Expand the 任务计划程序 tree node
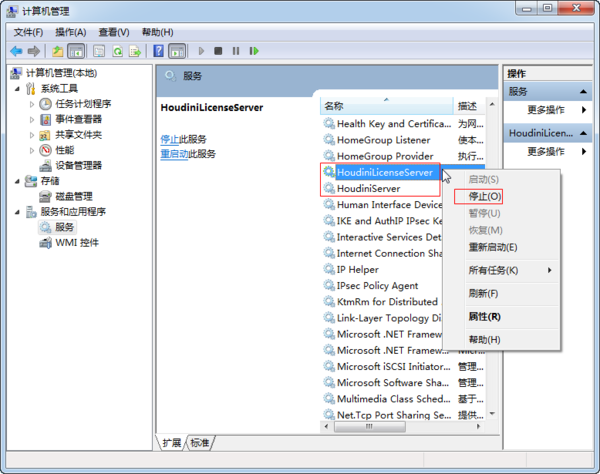Screen dimensions: 600x474 pyautogui.click(x=32, y=104)
